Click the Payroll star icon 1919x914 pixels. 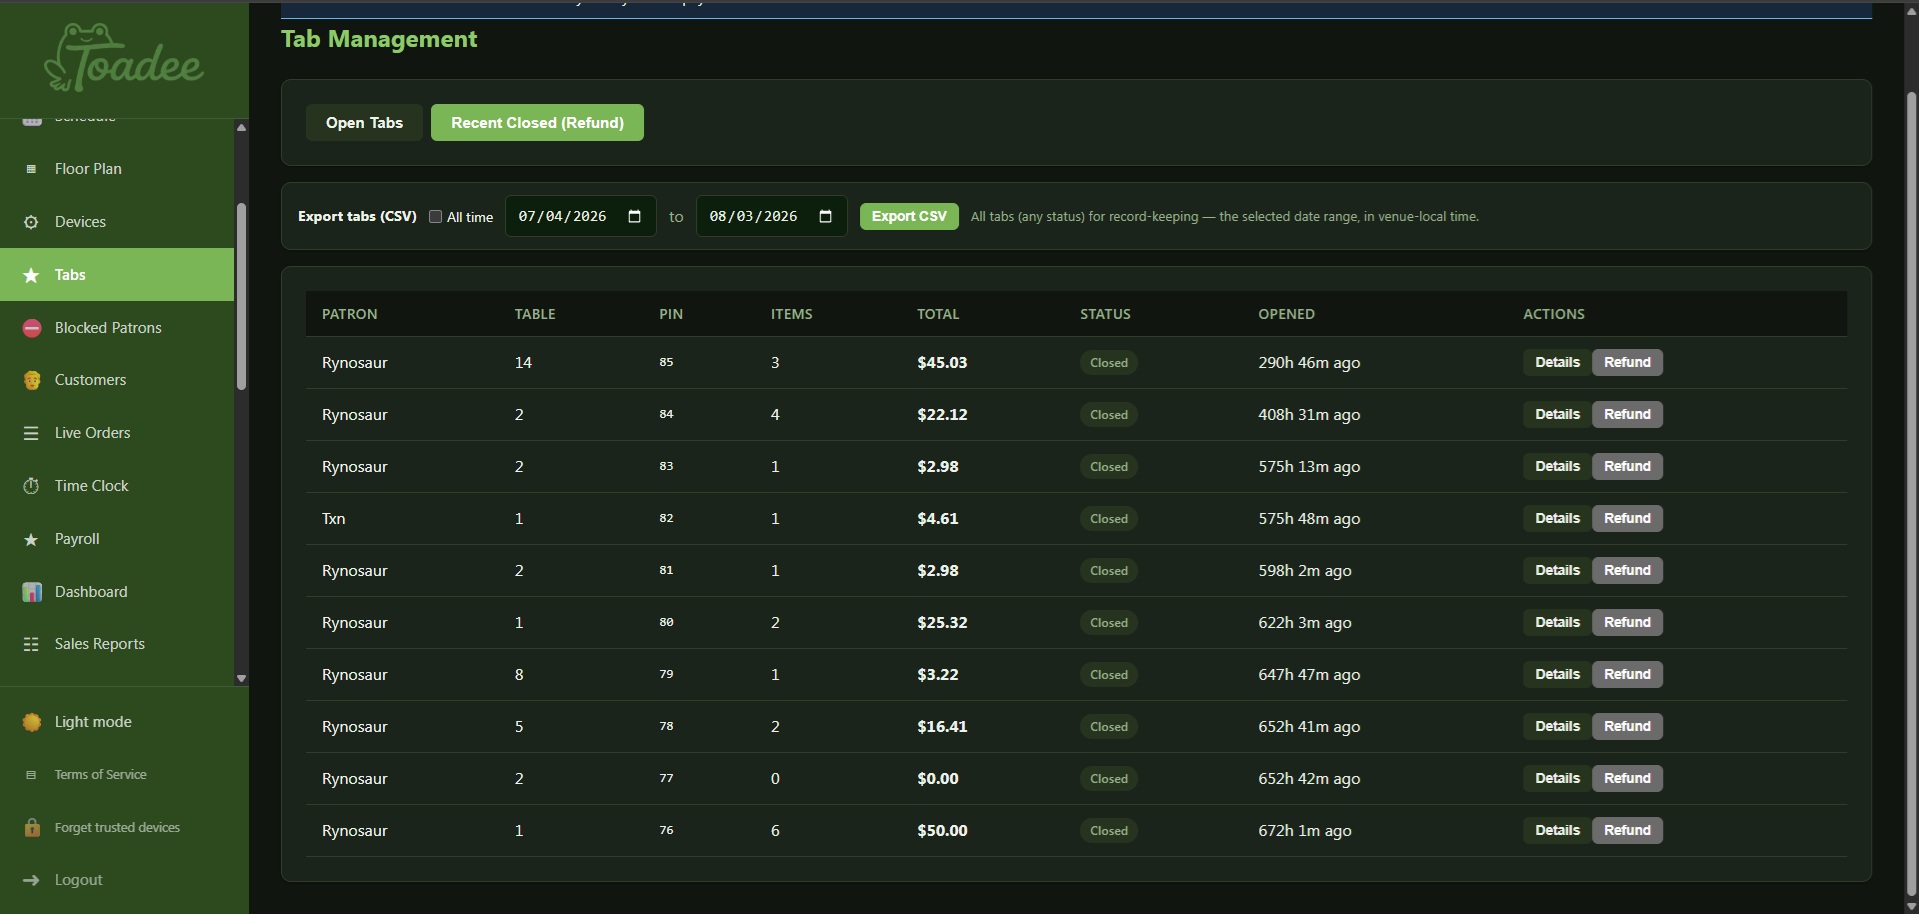click(31, 539)
